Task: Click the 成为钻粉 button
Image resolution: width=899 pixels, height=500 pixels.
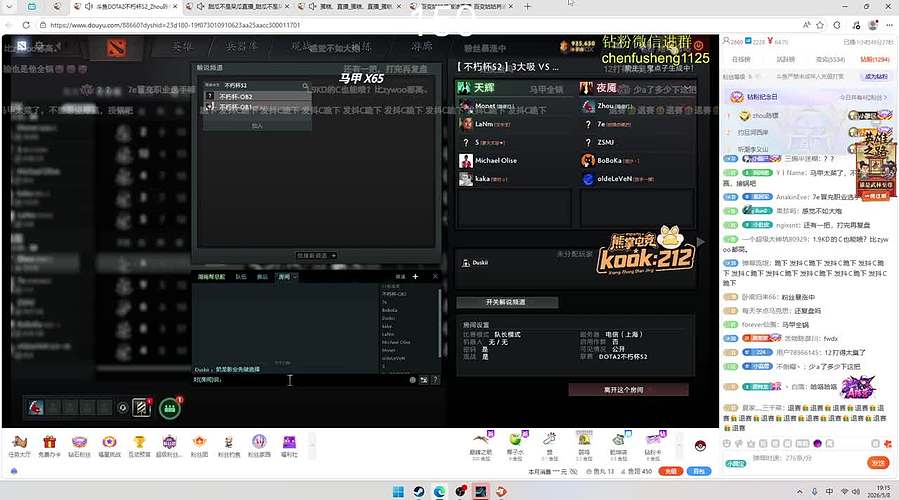Action: tap(875, 76)
